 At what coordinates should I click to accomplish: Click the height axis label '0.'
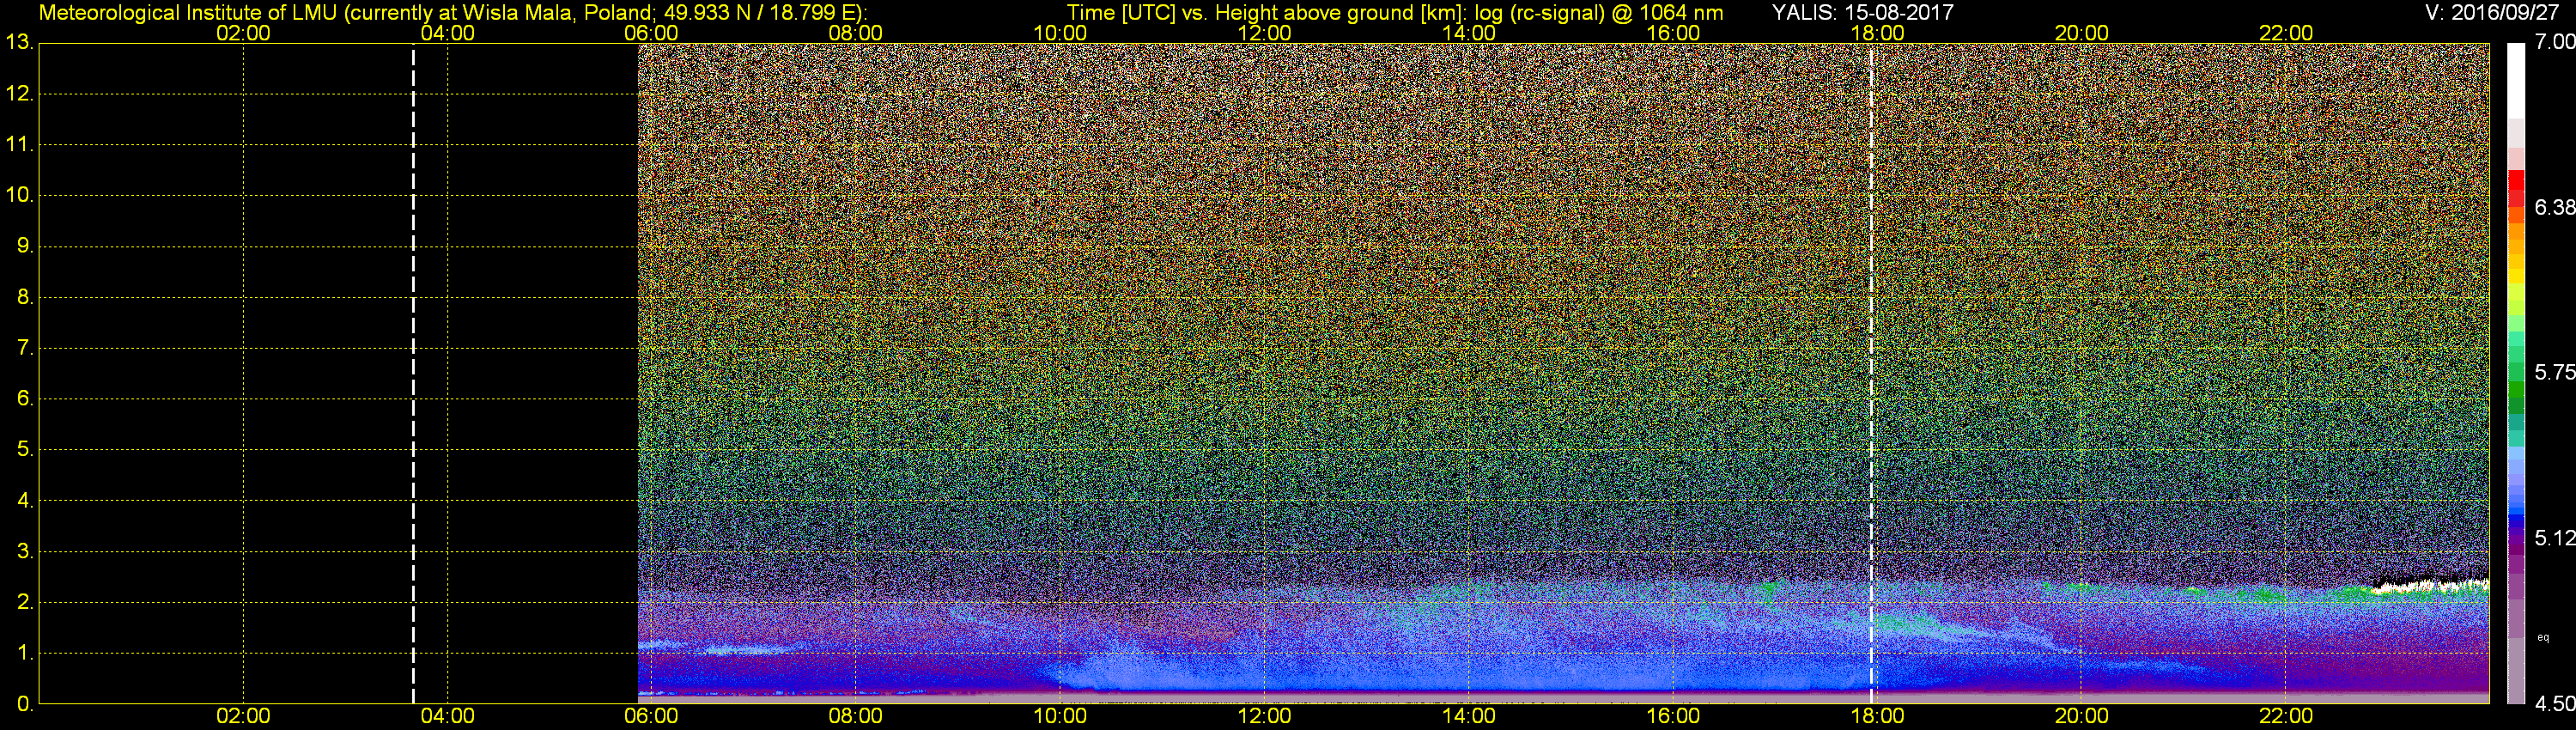[24, 704]
